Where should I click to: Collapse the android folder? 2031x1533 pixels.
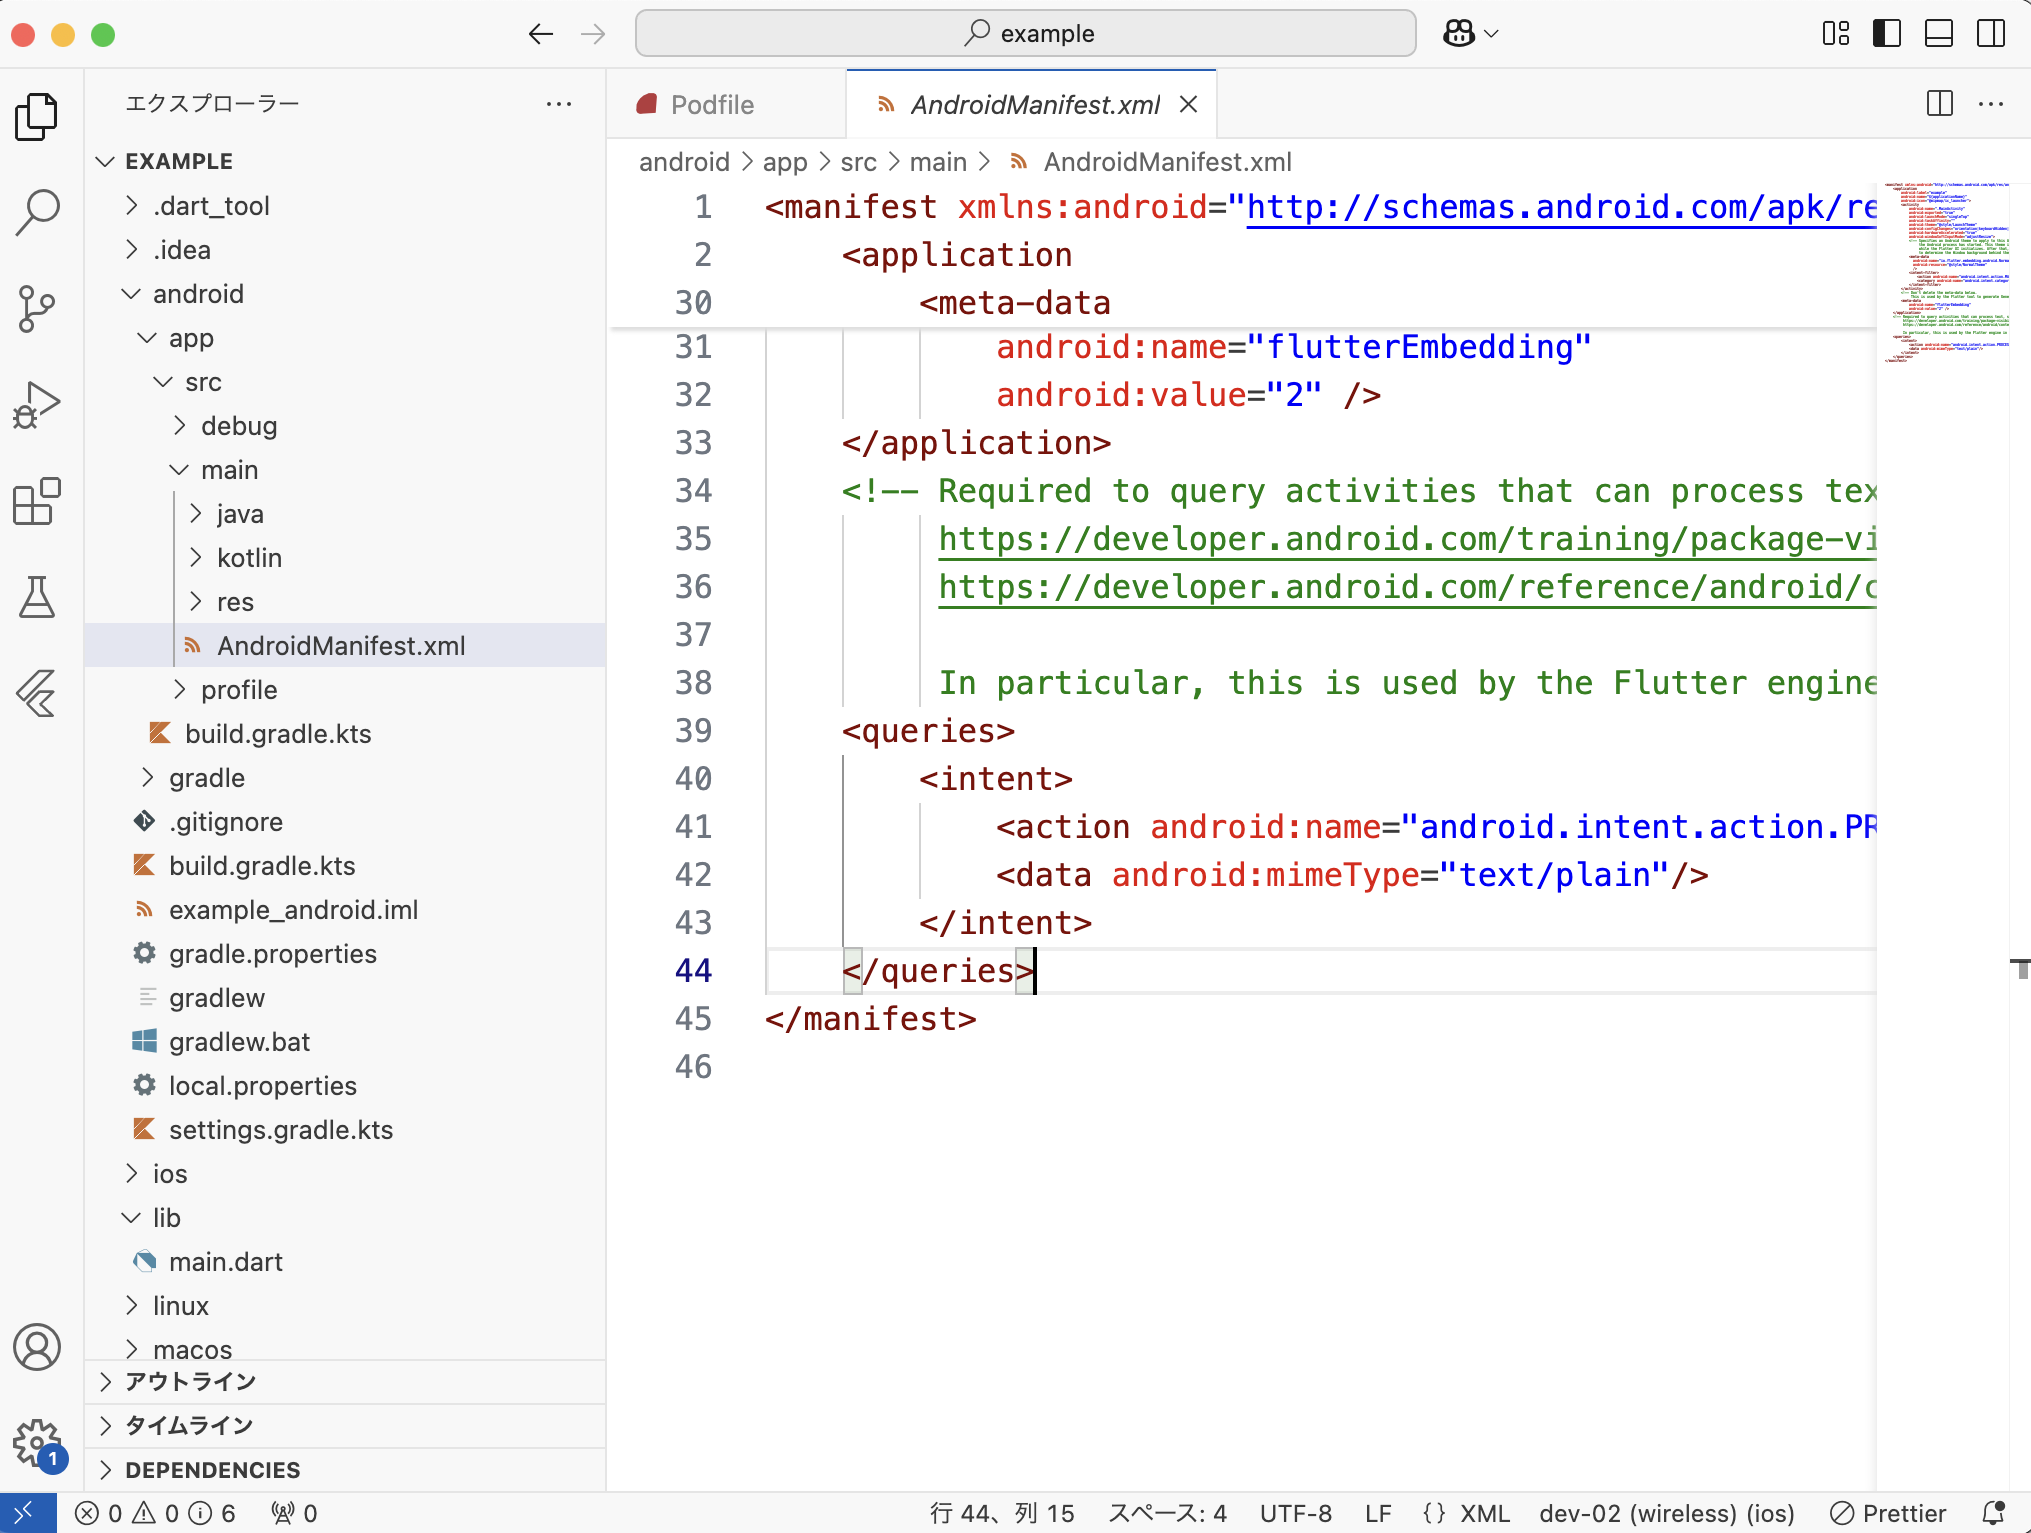pyautogui.click(x=198, y=294)
